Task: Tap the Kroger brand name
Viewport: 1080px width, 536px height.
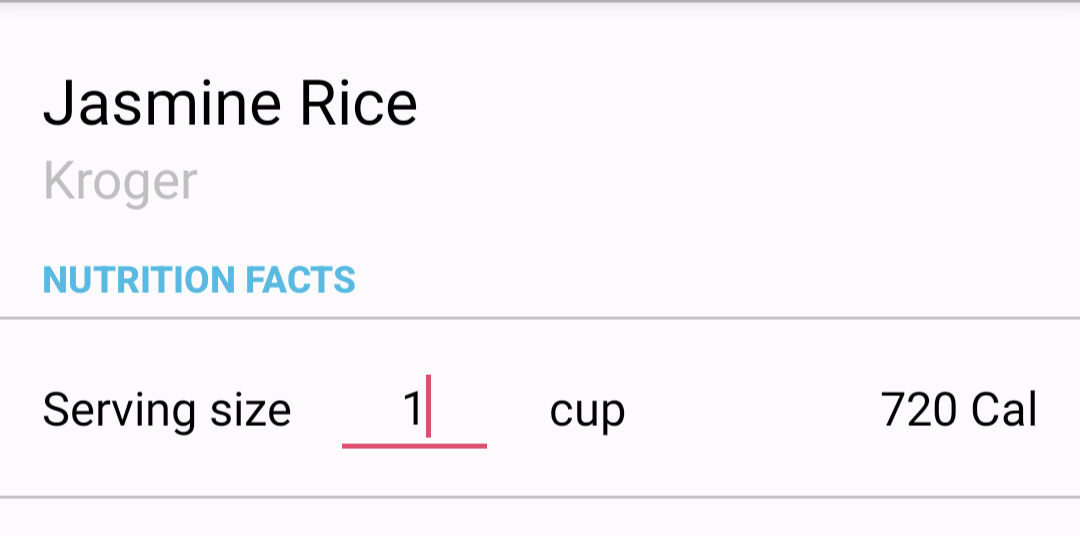Action: (x=121, y=181)
